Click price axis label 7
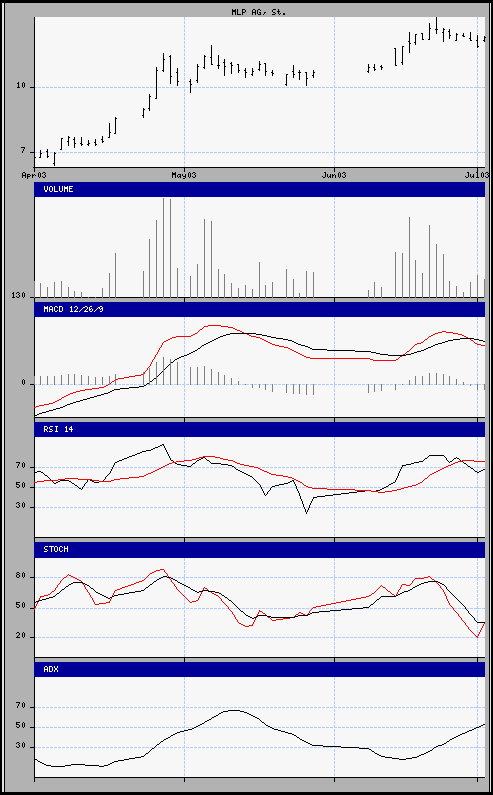The image size is (493, 795). (23, 151)
